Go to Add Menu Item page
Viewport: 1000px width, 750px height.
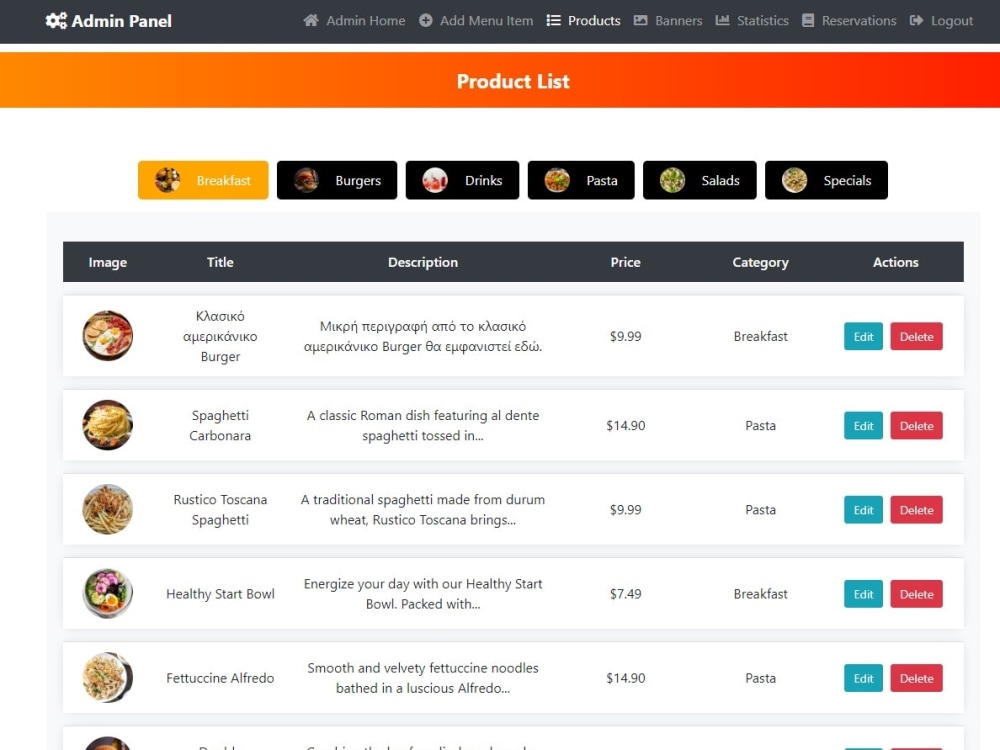click(x=476, y=20)
